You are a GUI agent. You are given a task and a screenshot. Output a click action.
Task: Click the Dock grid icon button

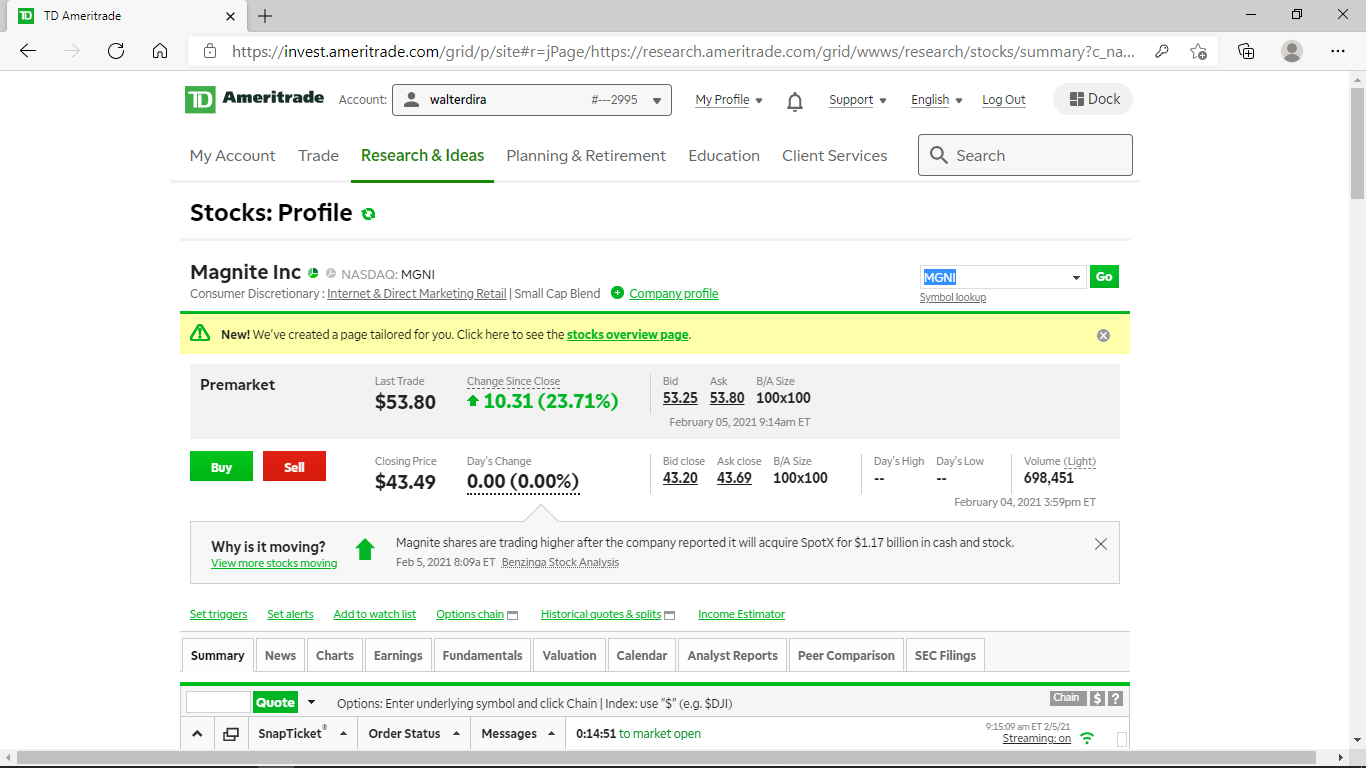1094,99
